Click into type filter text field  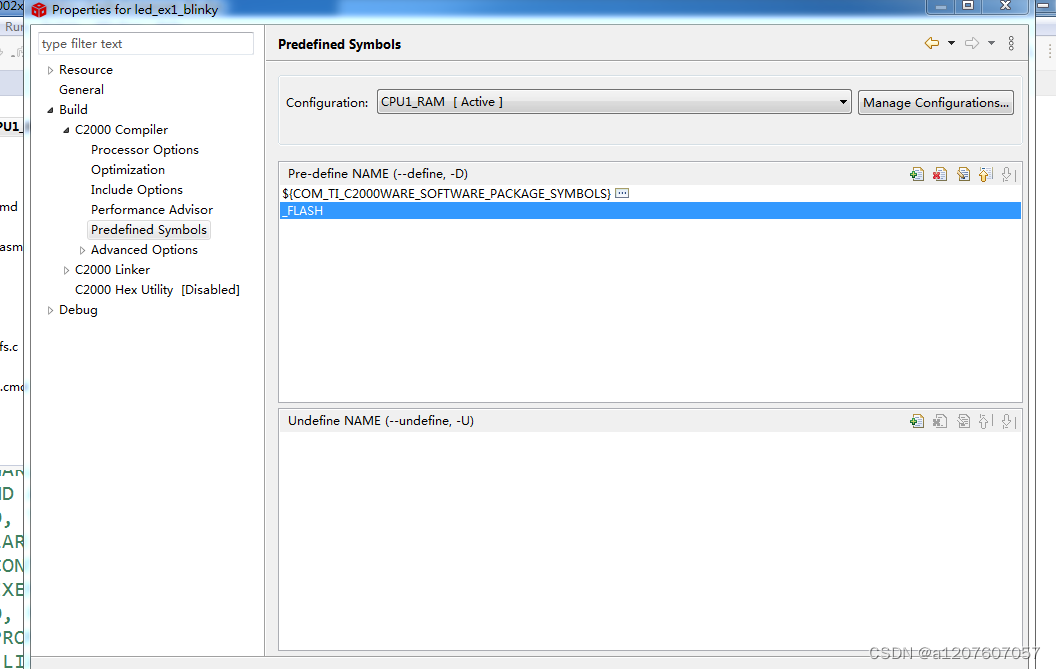[146, 44]
